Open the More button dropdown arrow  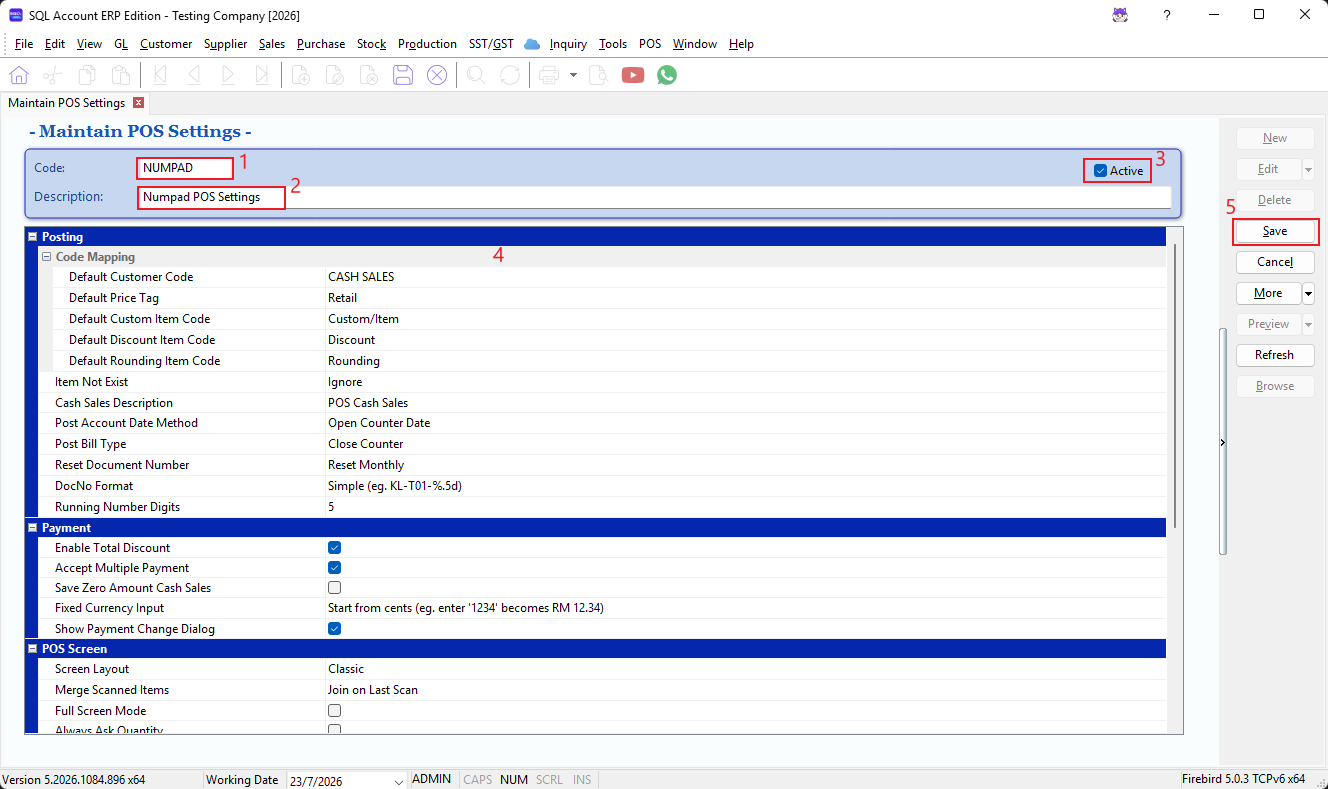pos(1308,293)
